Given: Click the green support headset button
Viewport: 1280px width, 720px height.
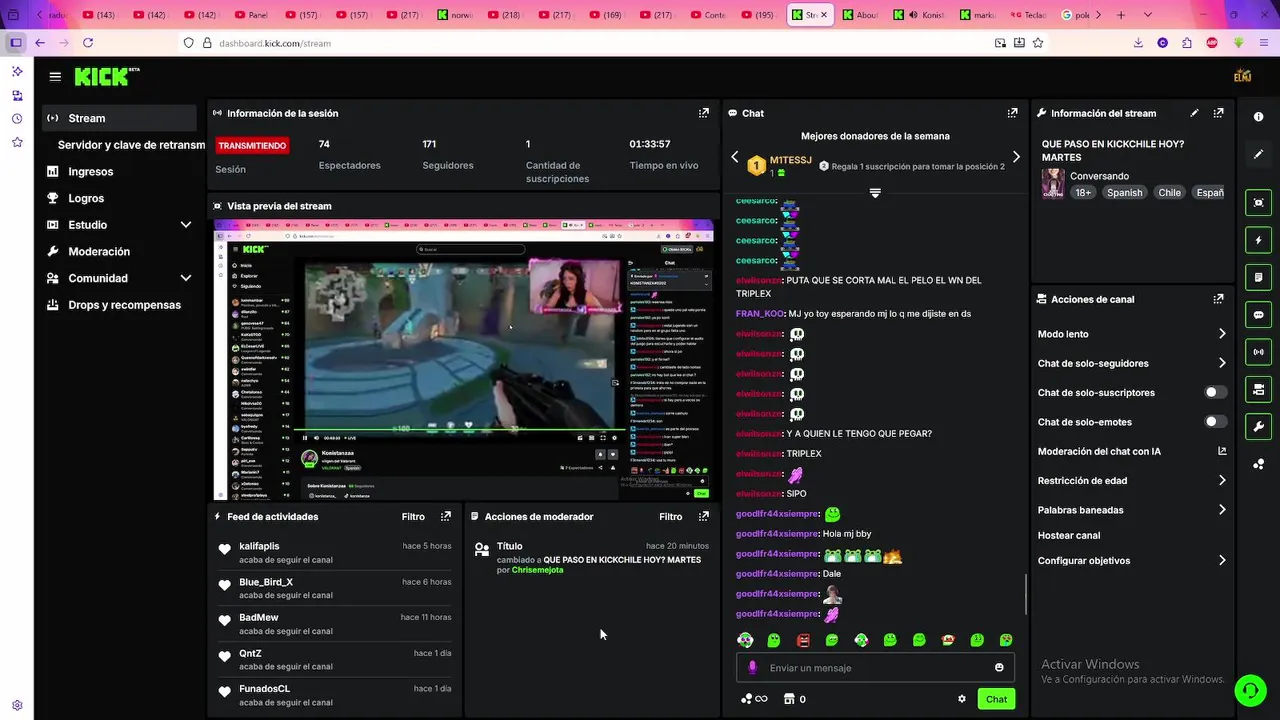Looking at the screenshot, I should pos(1249,690).
